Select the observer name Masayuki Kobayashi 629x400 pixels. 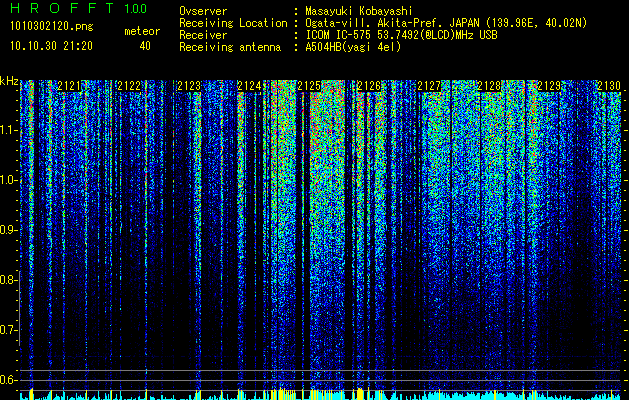coord(359,11)
